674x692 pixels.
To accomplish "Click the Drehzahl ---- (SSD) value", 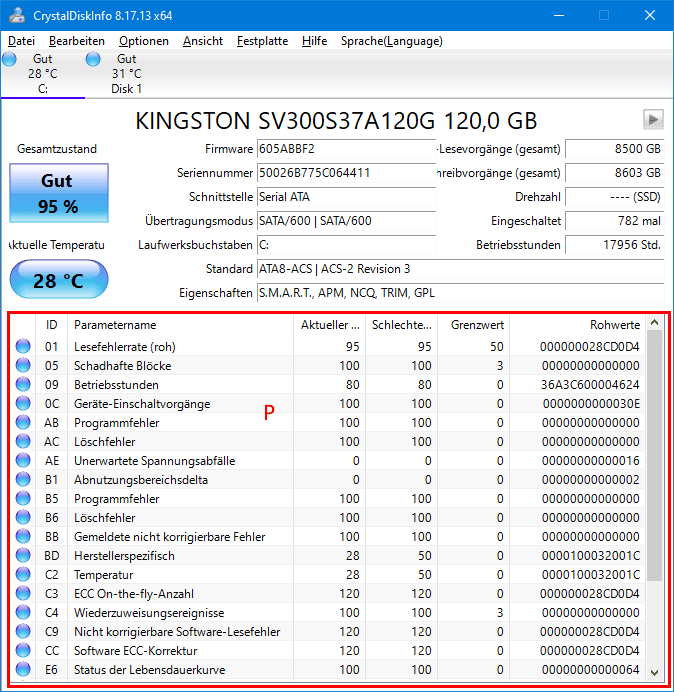I will coord(614,197).
